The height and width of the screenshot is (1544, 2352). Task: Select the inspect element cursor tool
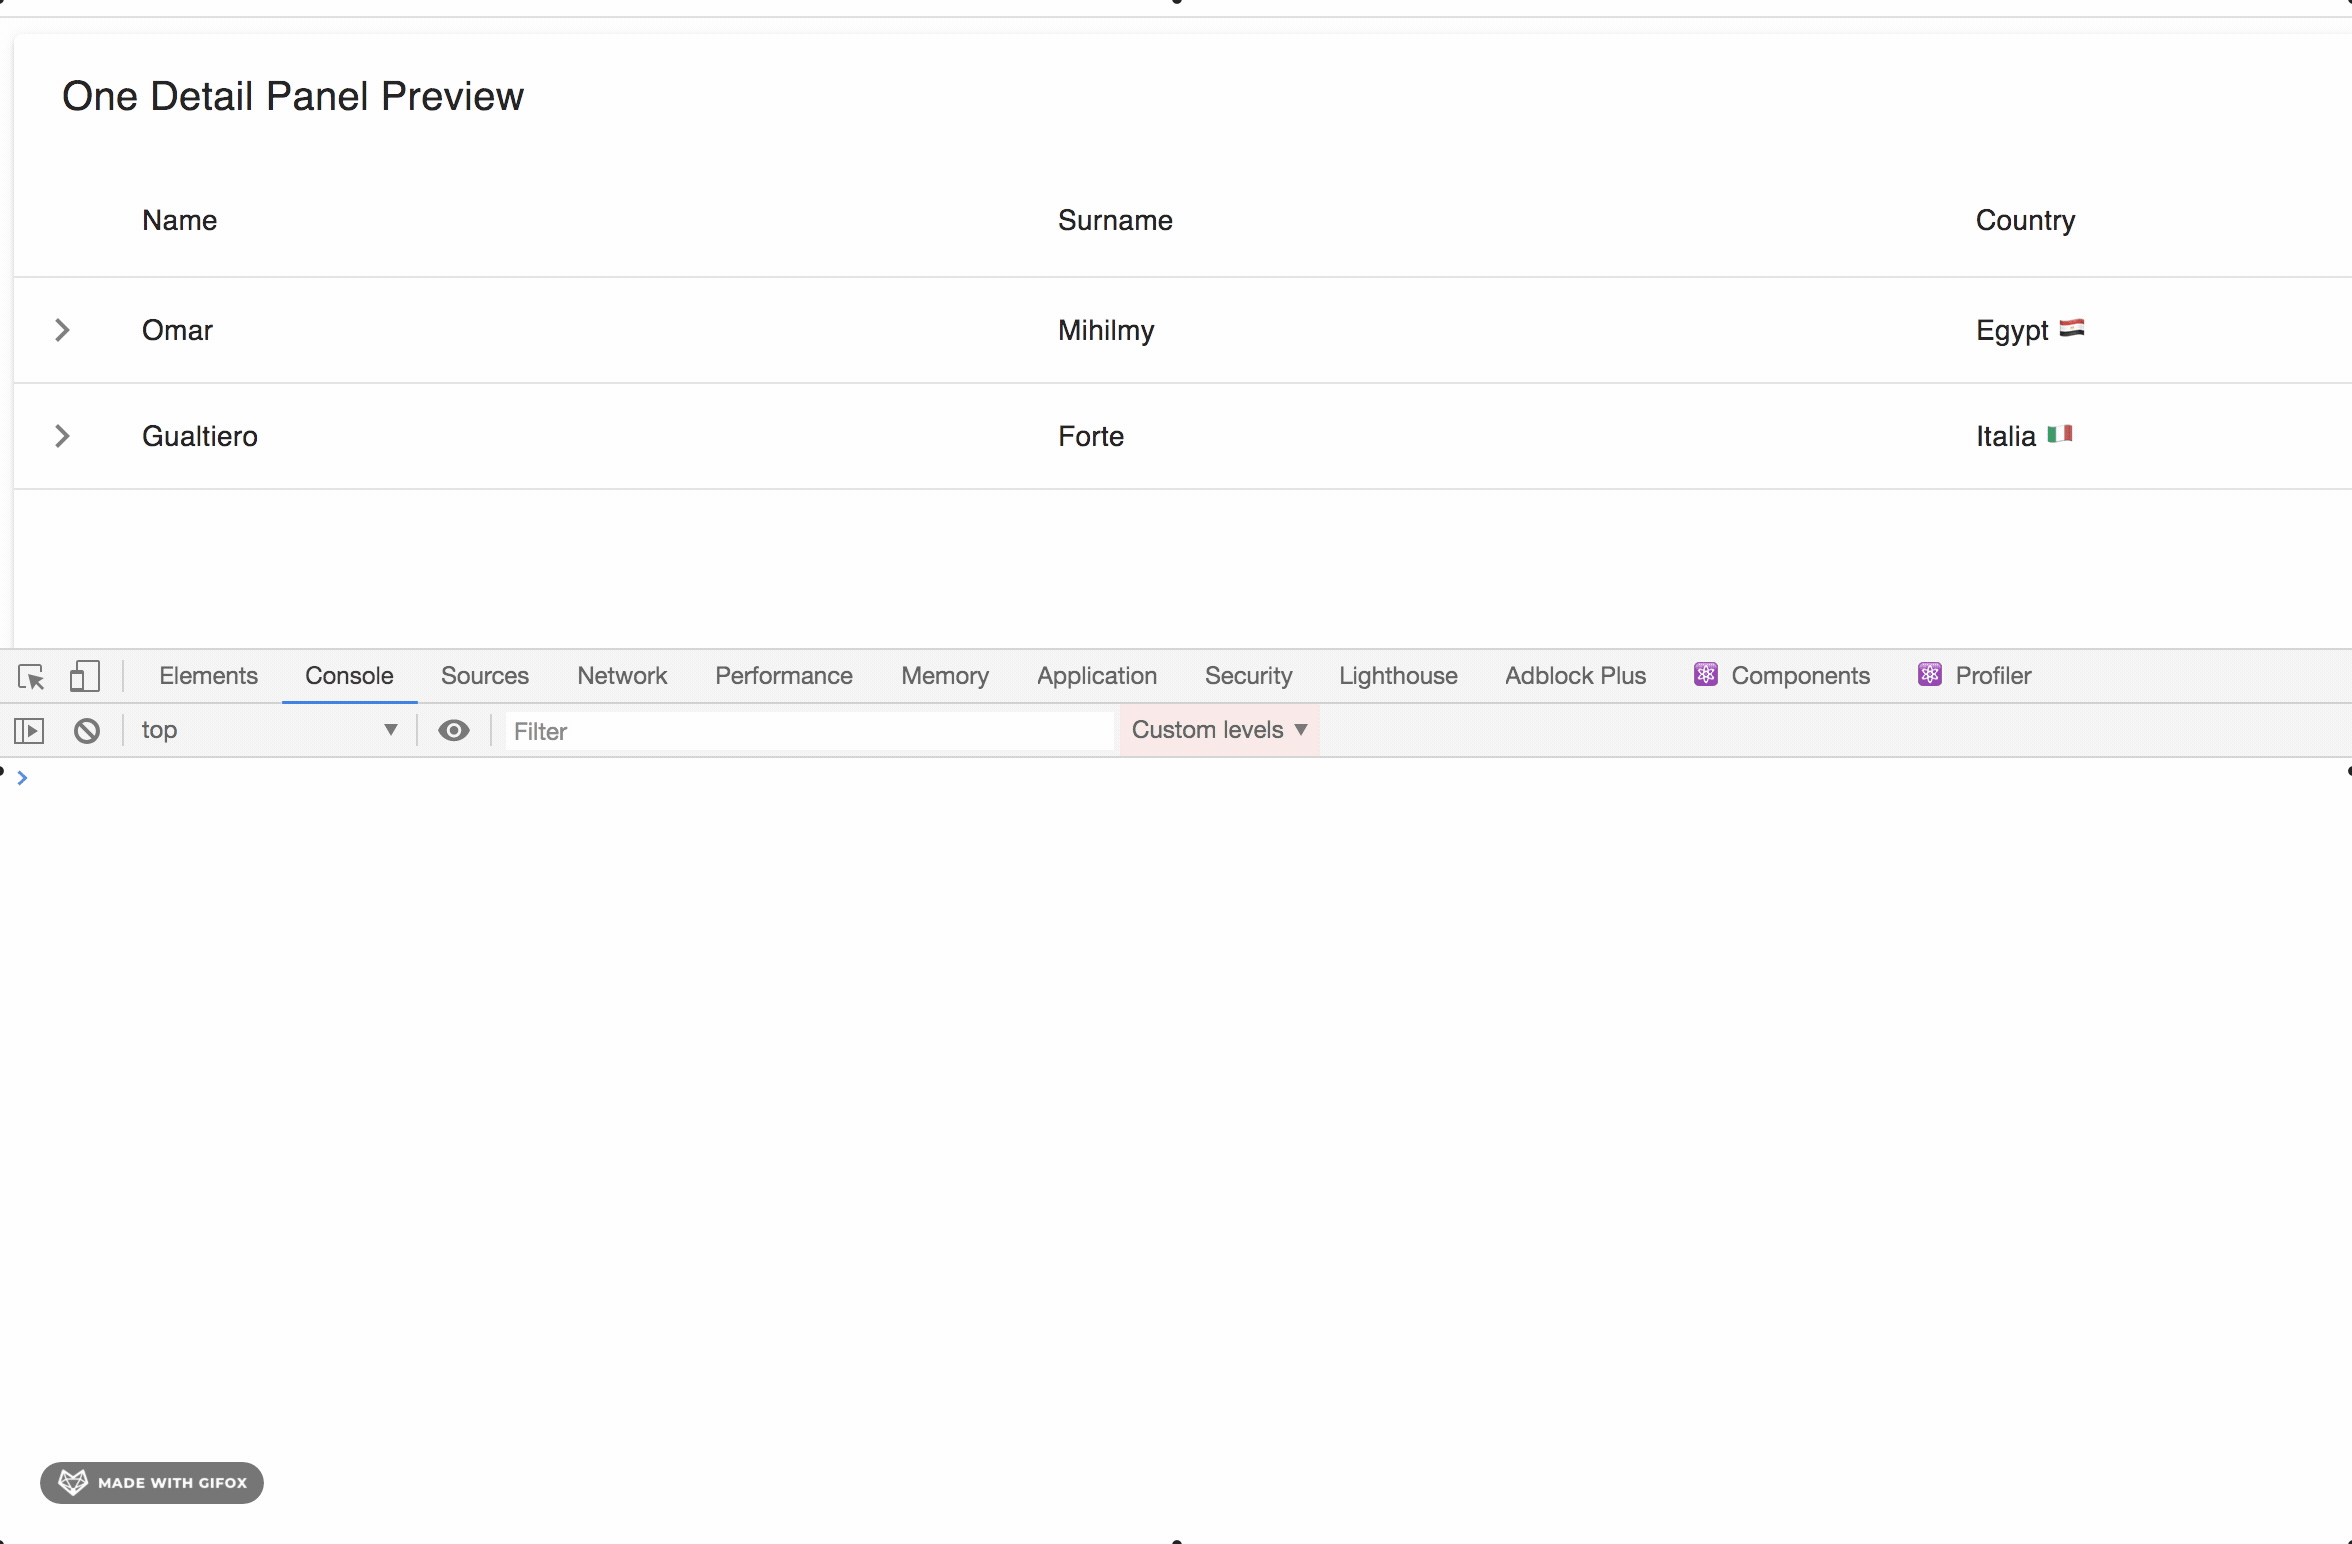click(31, 676)
